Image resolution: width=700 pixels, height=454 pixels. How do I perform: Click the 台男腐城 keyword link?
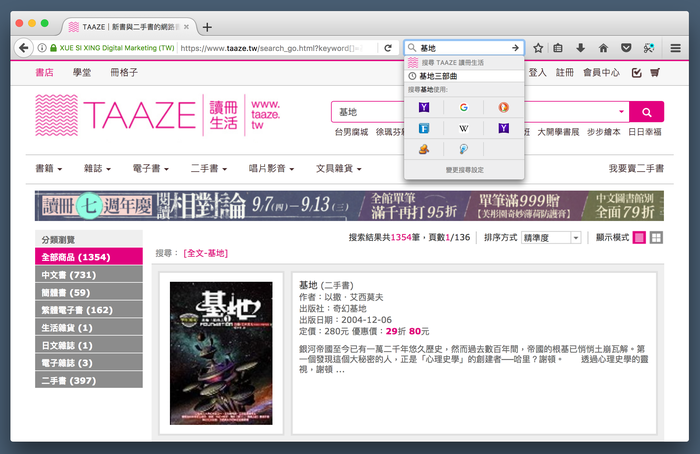351,132
